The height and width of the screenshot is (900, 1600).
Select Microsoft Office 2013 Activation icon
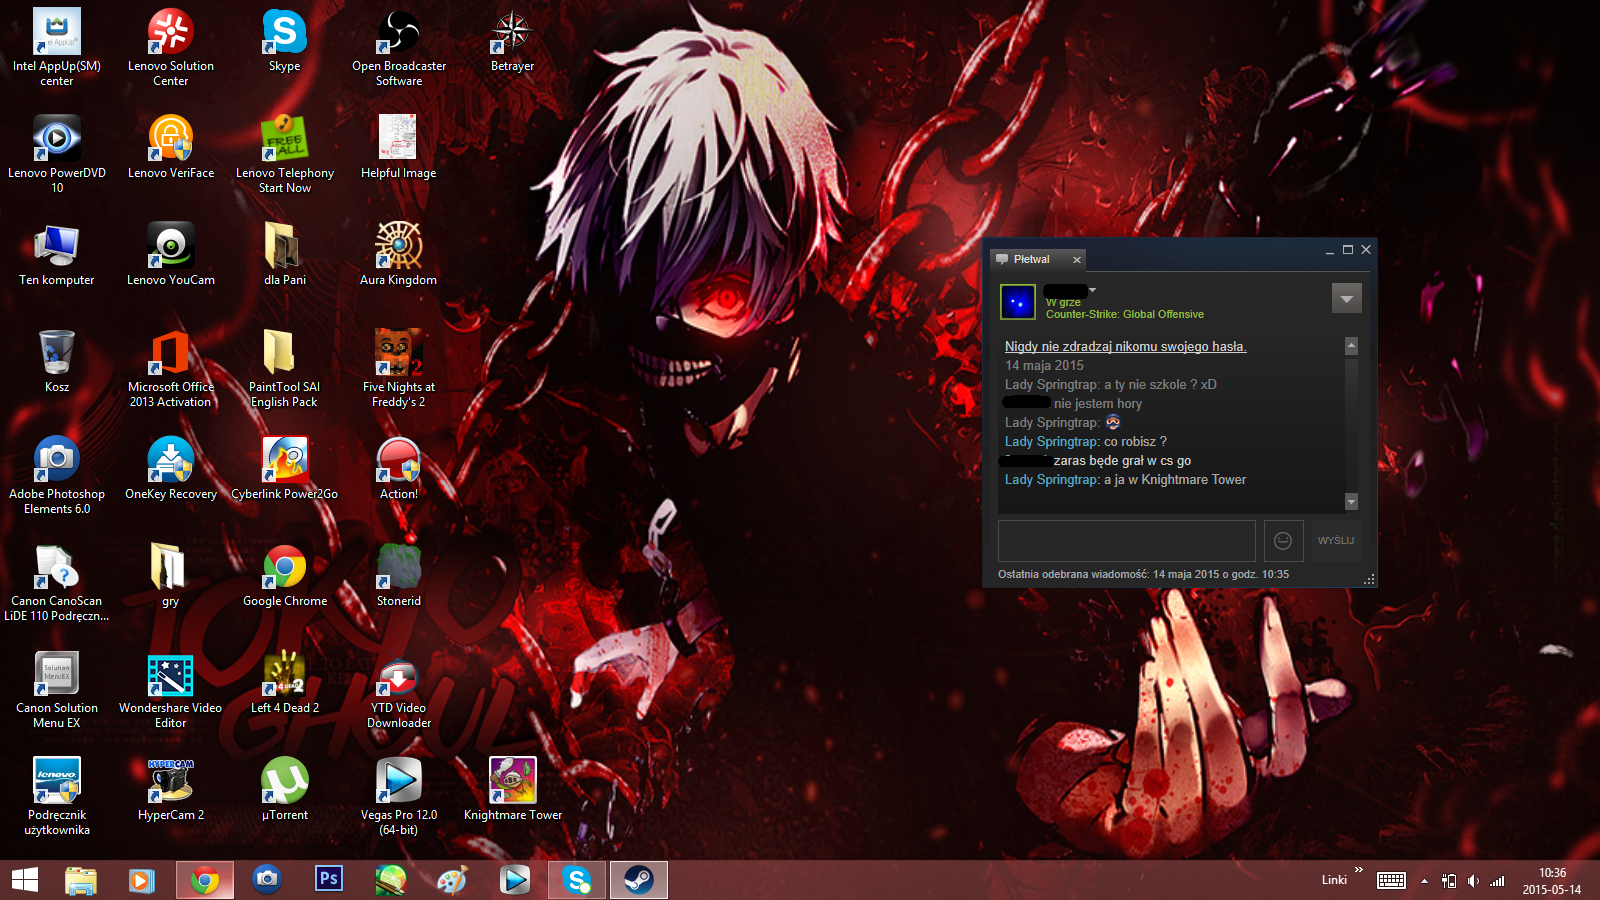point(171,369)
